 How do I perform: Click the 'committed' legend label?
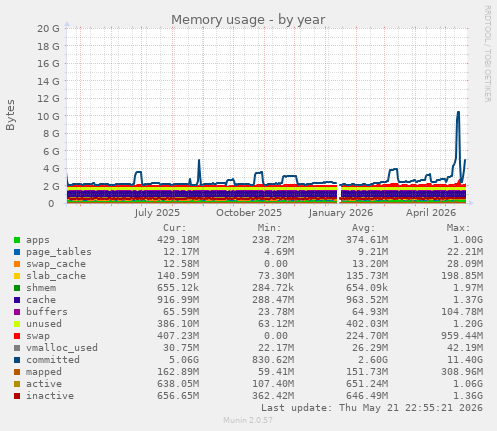click(x=53, y=360)
